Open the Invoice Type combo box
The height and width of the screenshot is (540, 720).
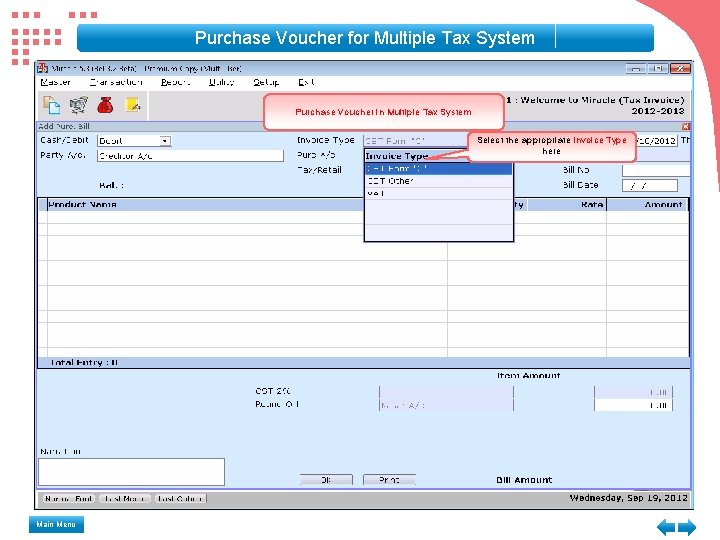(x=416, y=141)
